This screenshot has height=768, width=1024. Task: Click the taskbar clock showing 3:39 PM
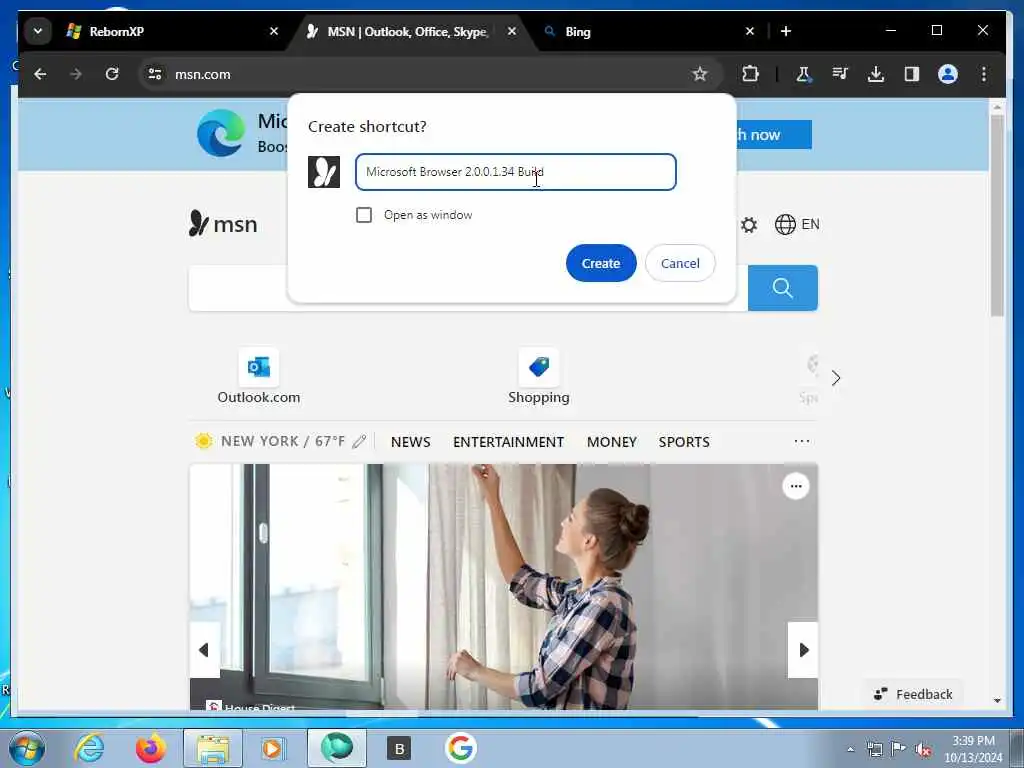coord(973,749)
